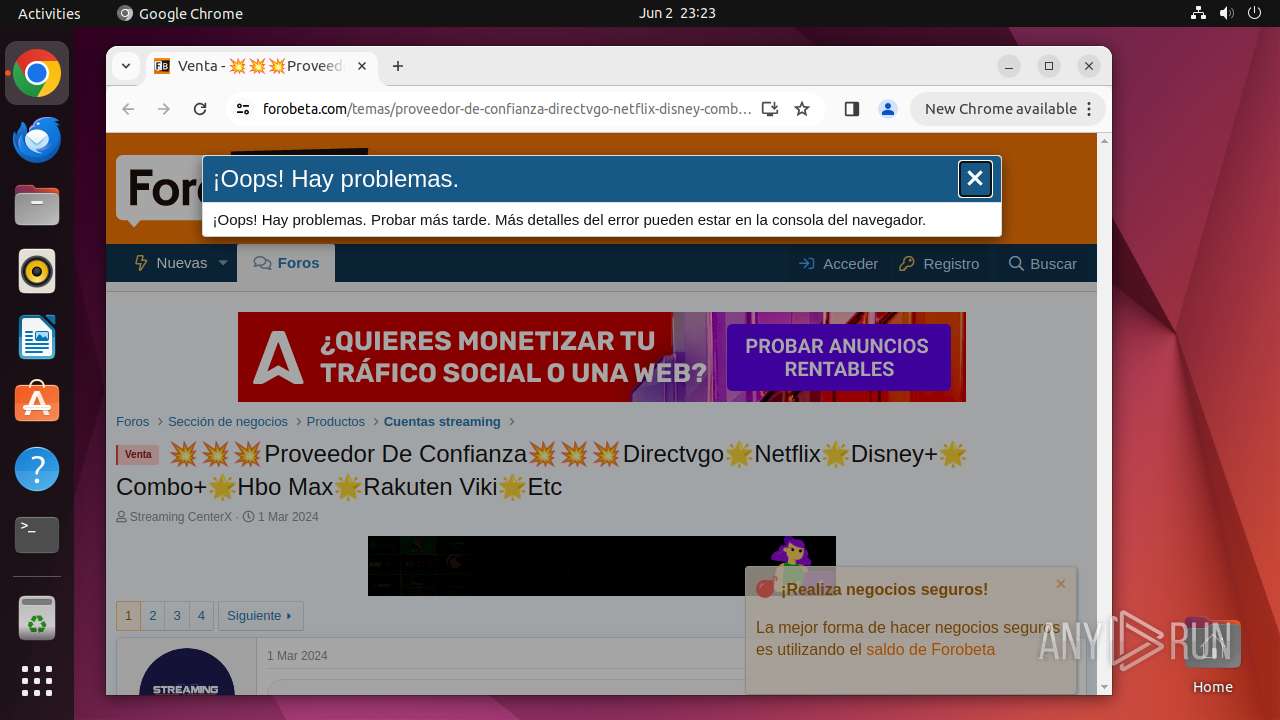Click the forobeta.com address bar

(507, 109)
